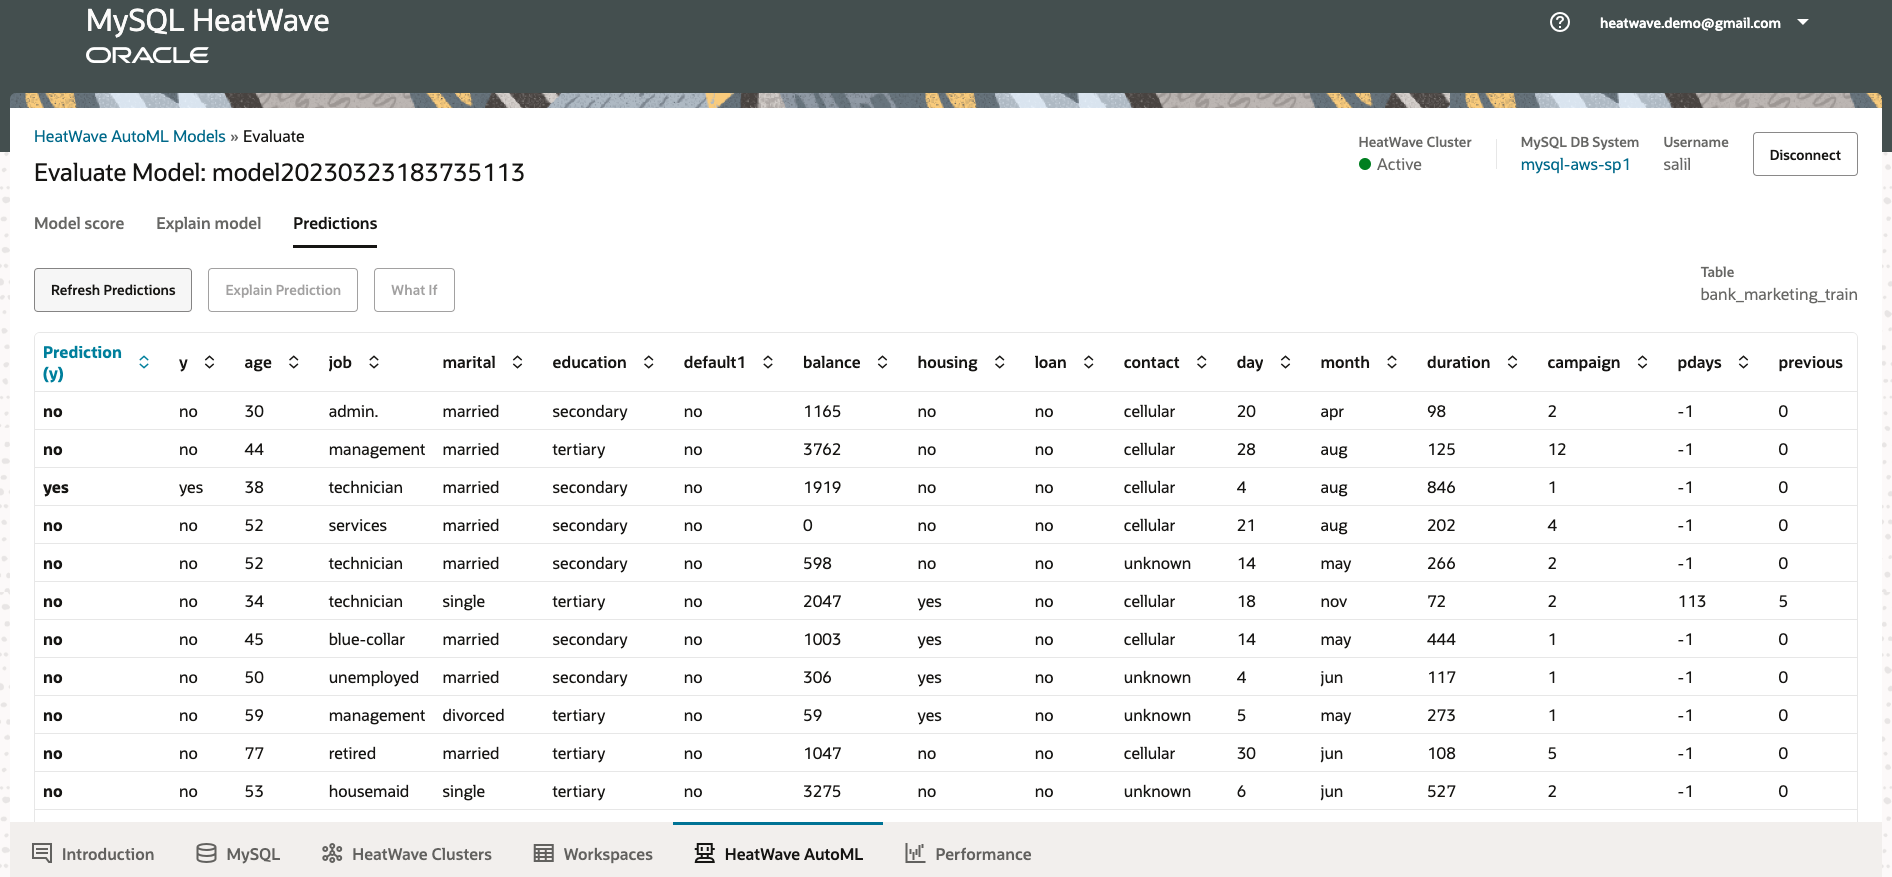Open the HeatWave Clusters bottom tab
1892x877 pixels.
(x=407, y=853)
